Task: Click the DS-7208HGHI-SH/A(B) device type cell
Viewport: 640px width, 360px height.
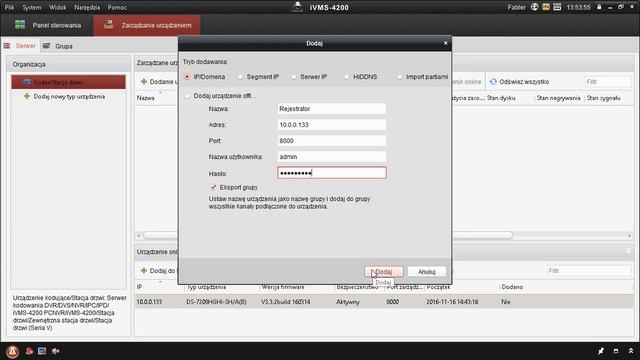Action: click(x=216, y=302)
